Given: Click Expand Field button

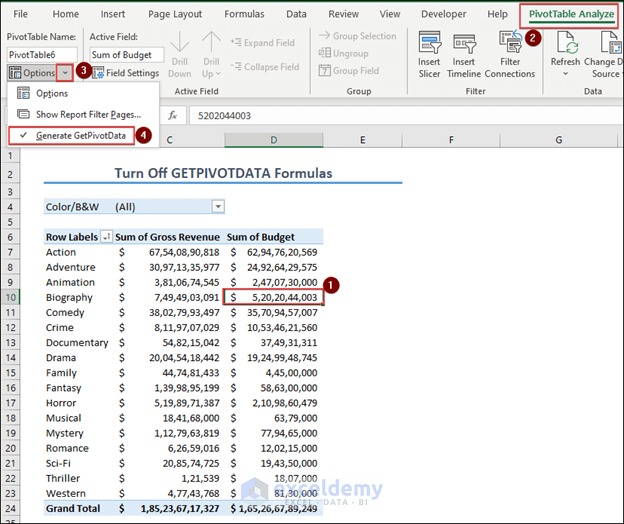Looking at the screenshot, I should [x=264, y=42].
